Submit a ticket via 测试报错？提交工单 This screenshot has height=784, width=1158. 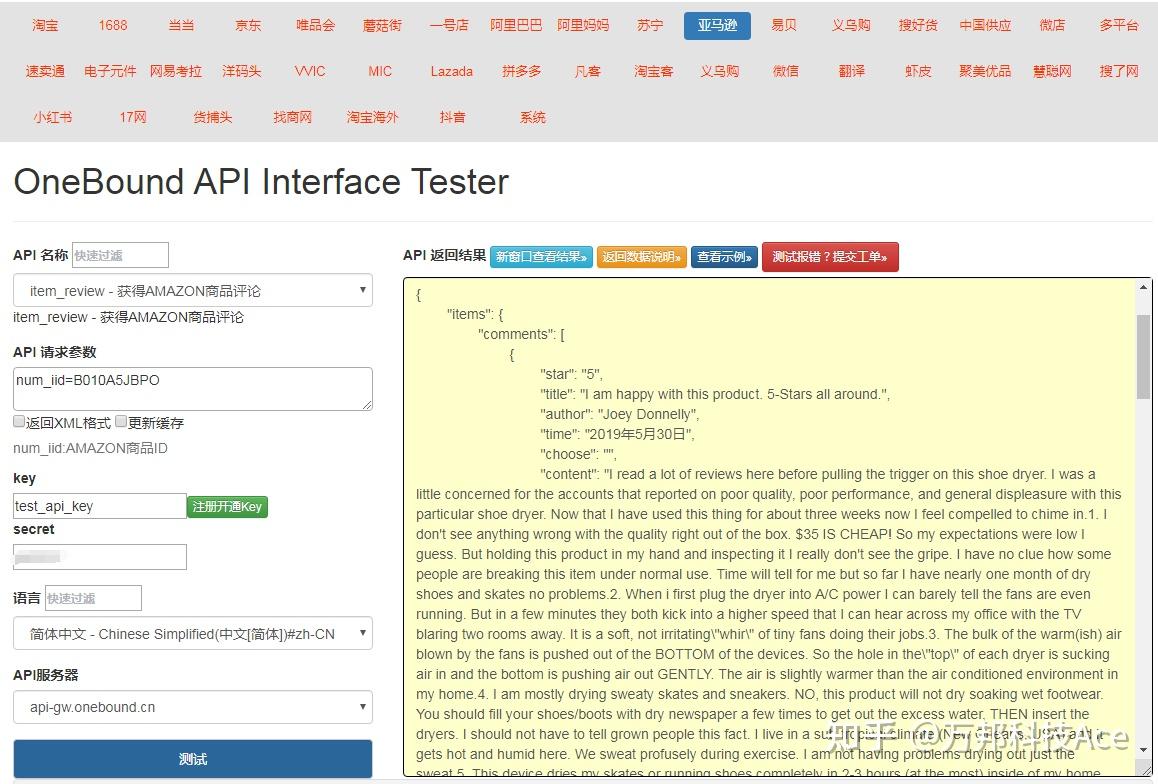tap(830, 257)
